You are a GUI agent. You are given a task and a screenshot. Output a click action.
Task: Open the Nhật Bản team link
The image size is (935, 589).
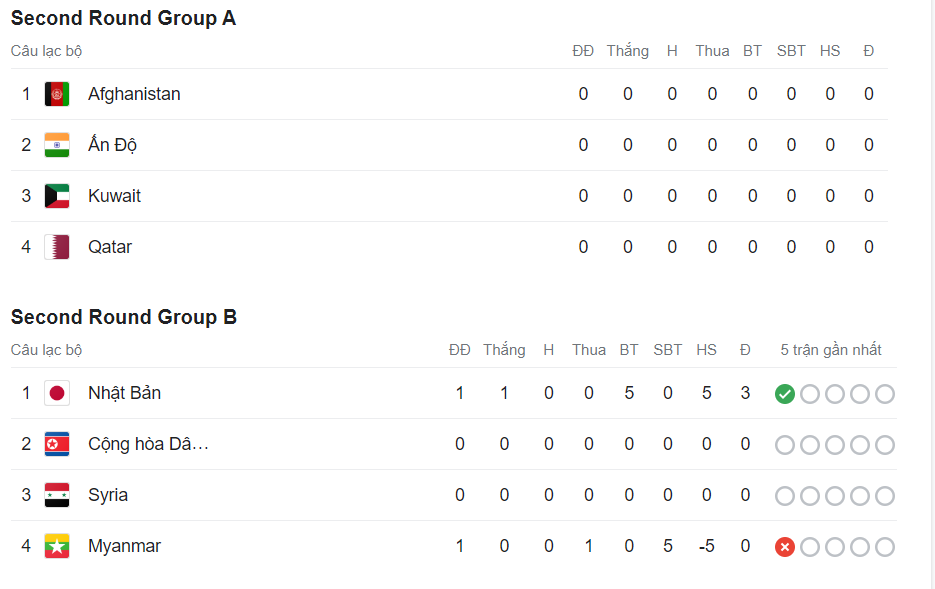point(125,393)
